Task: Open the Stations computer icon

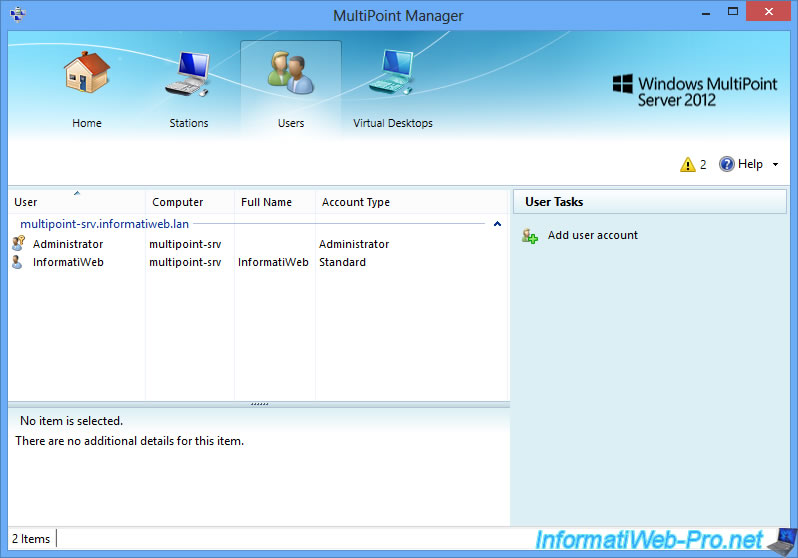Action: (x=188, y=73)
